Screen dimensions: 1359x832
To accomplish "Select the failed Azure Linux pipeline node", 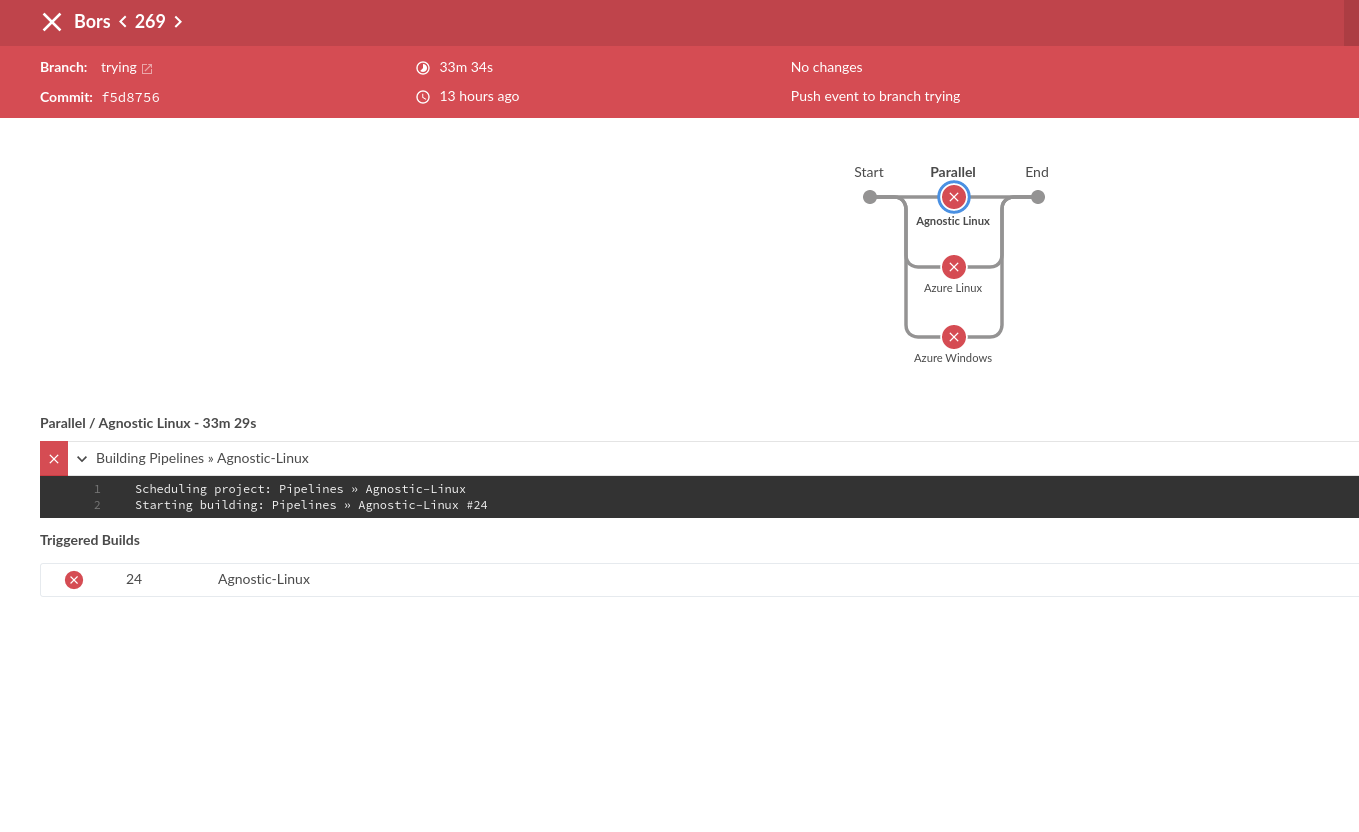I will [x=953, y=267].
